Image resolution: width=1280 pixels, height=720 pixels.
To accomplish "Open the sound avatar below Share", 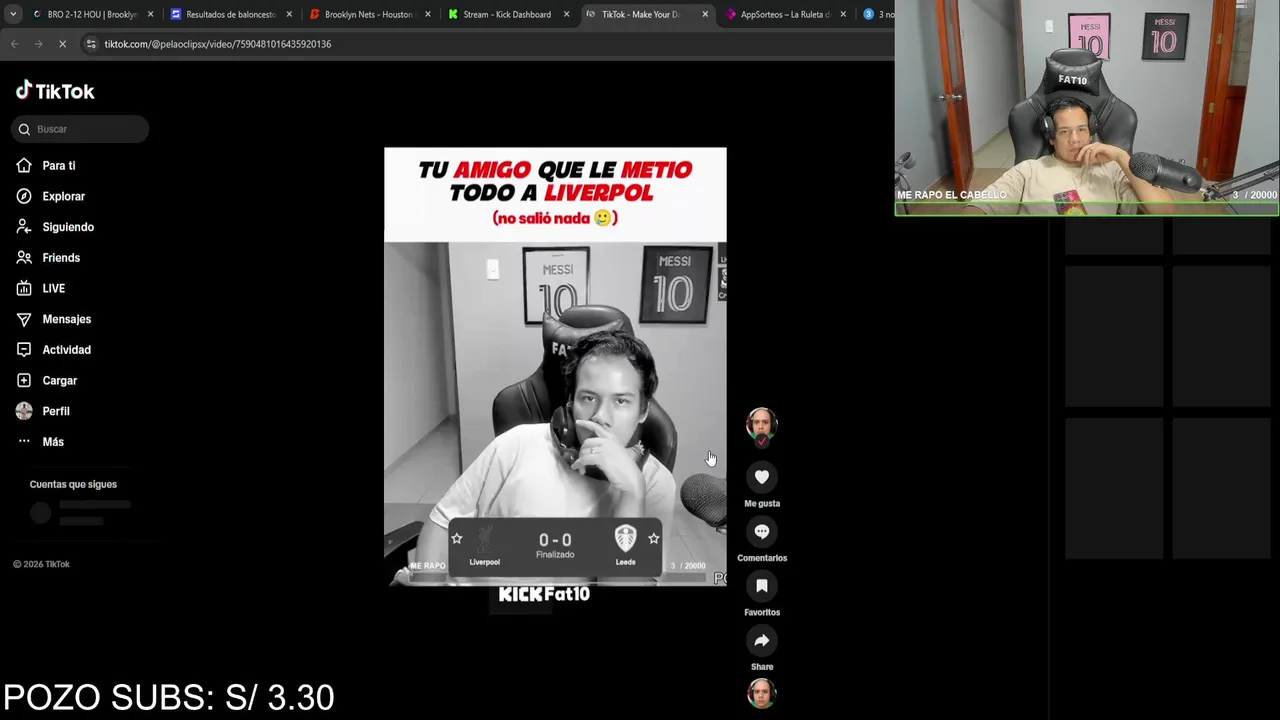I will (x=762, y=693).
